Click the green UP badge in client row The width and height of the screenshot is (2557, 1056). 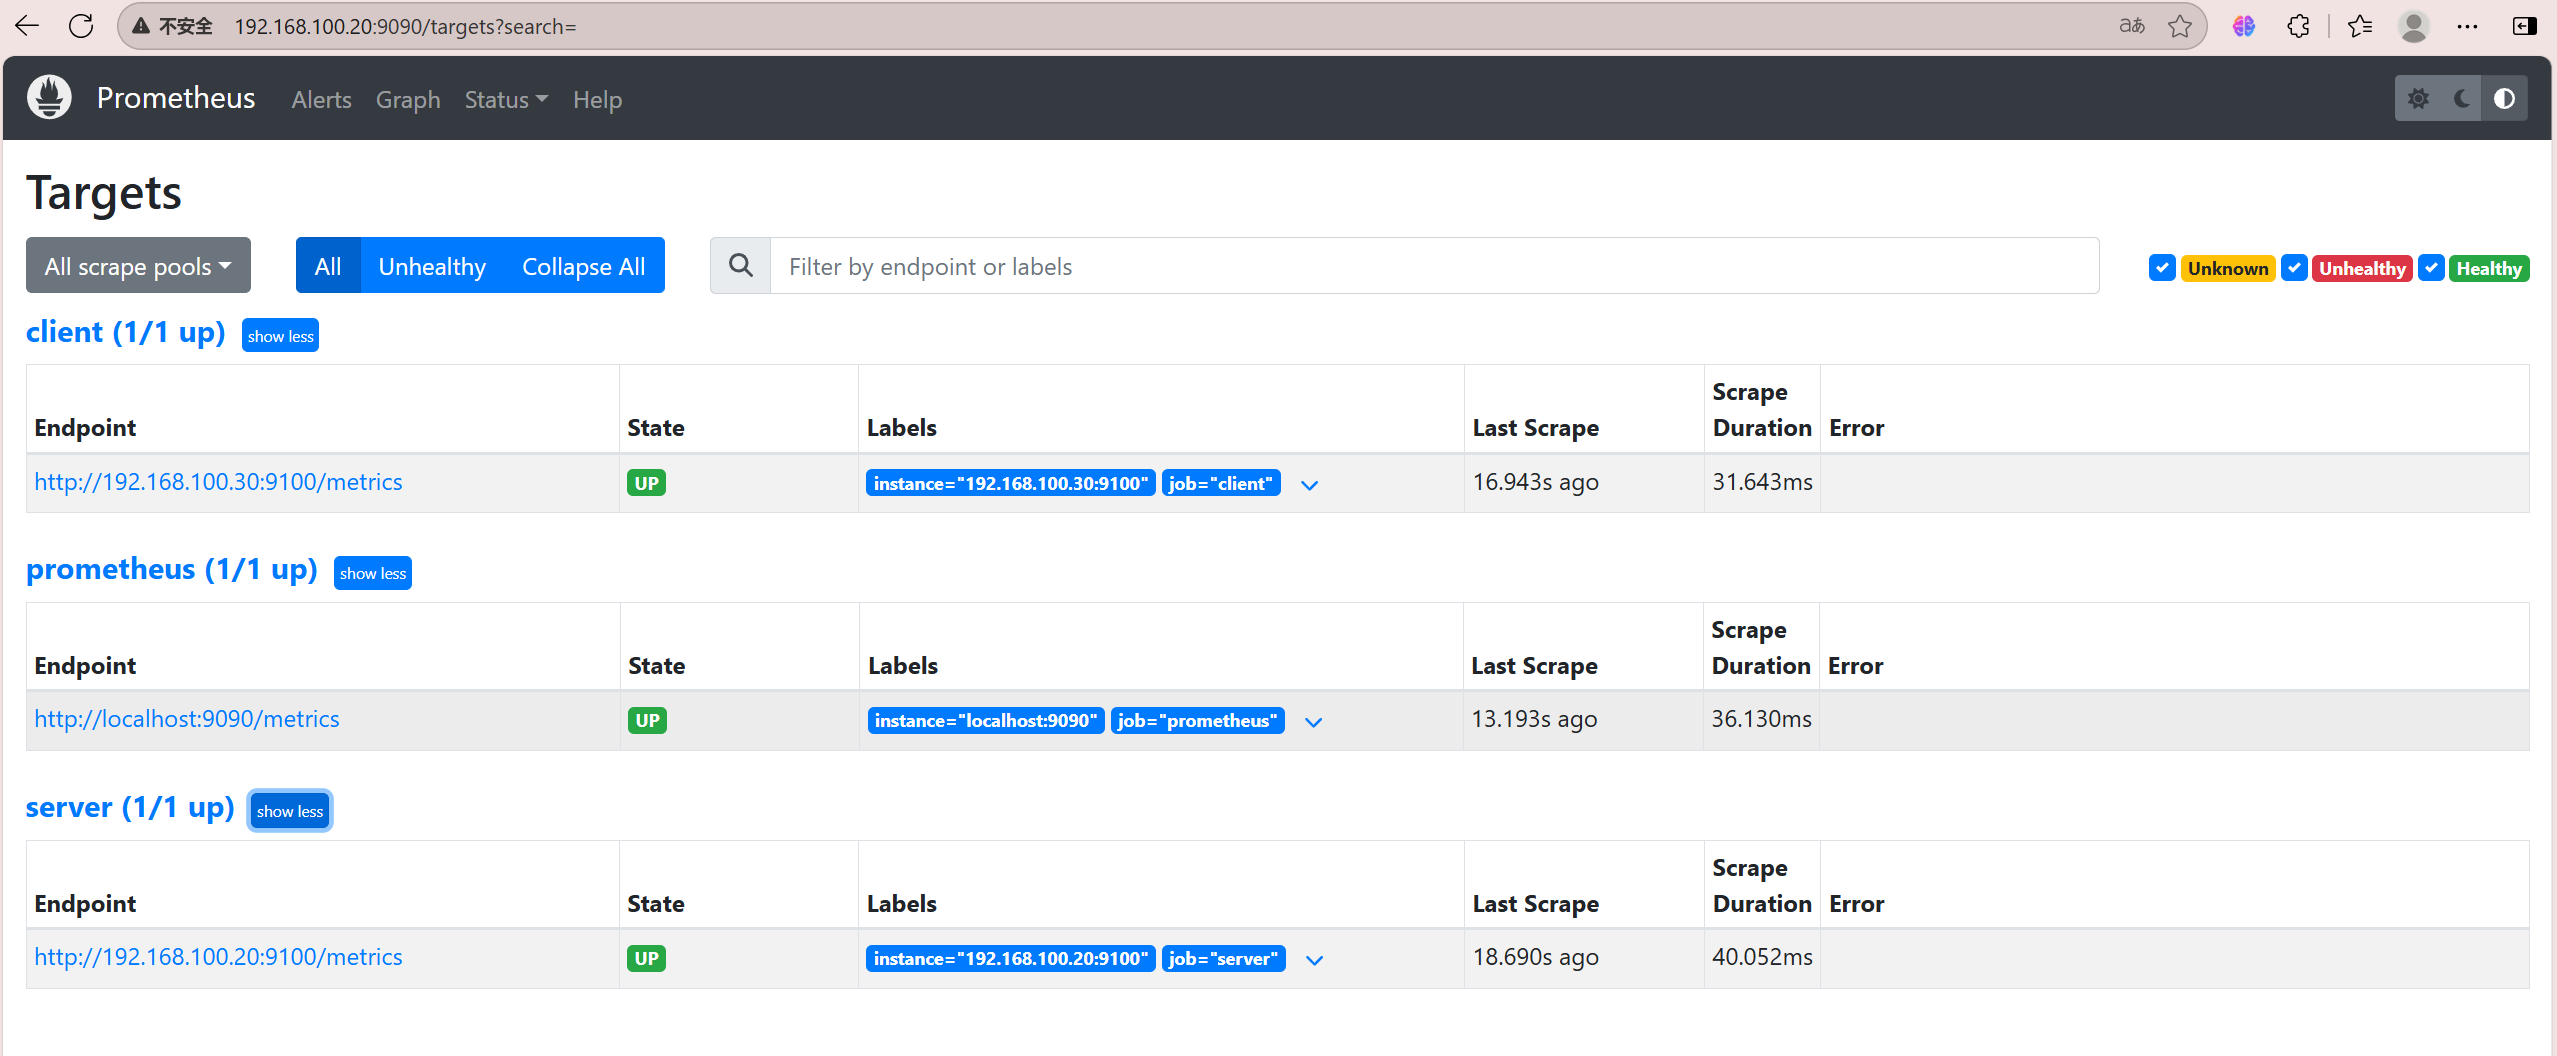pyautogui.click(x=647, y=483)
